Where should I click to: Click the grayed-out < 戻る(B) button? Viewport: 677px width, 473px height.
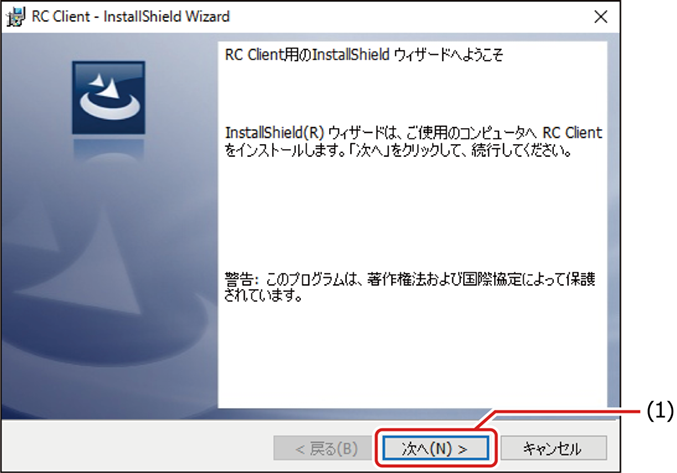tap(323, 448)
